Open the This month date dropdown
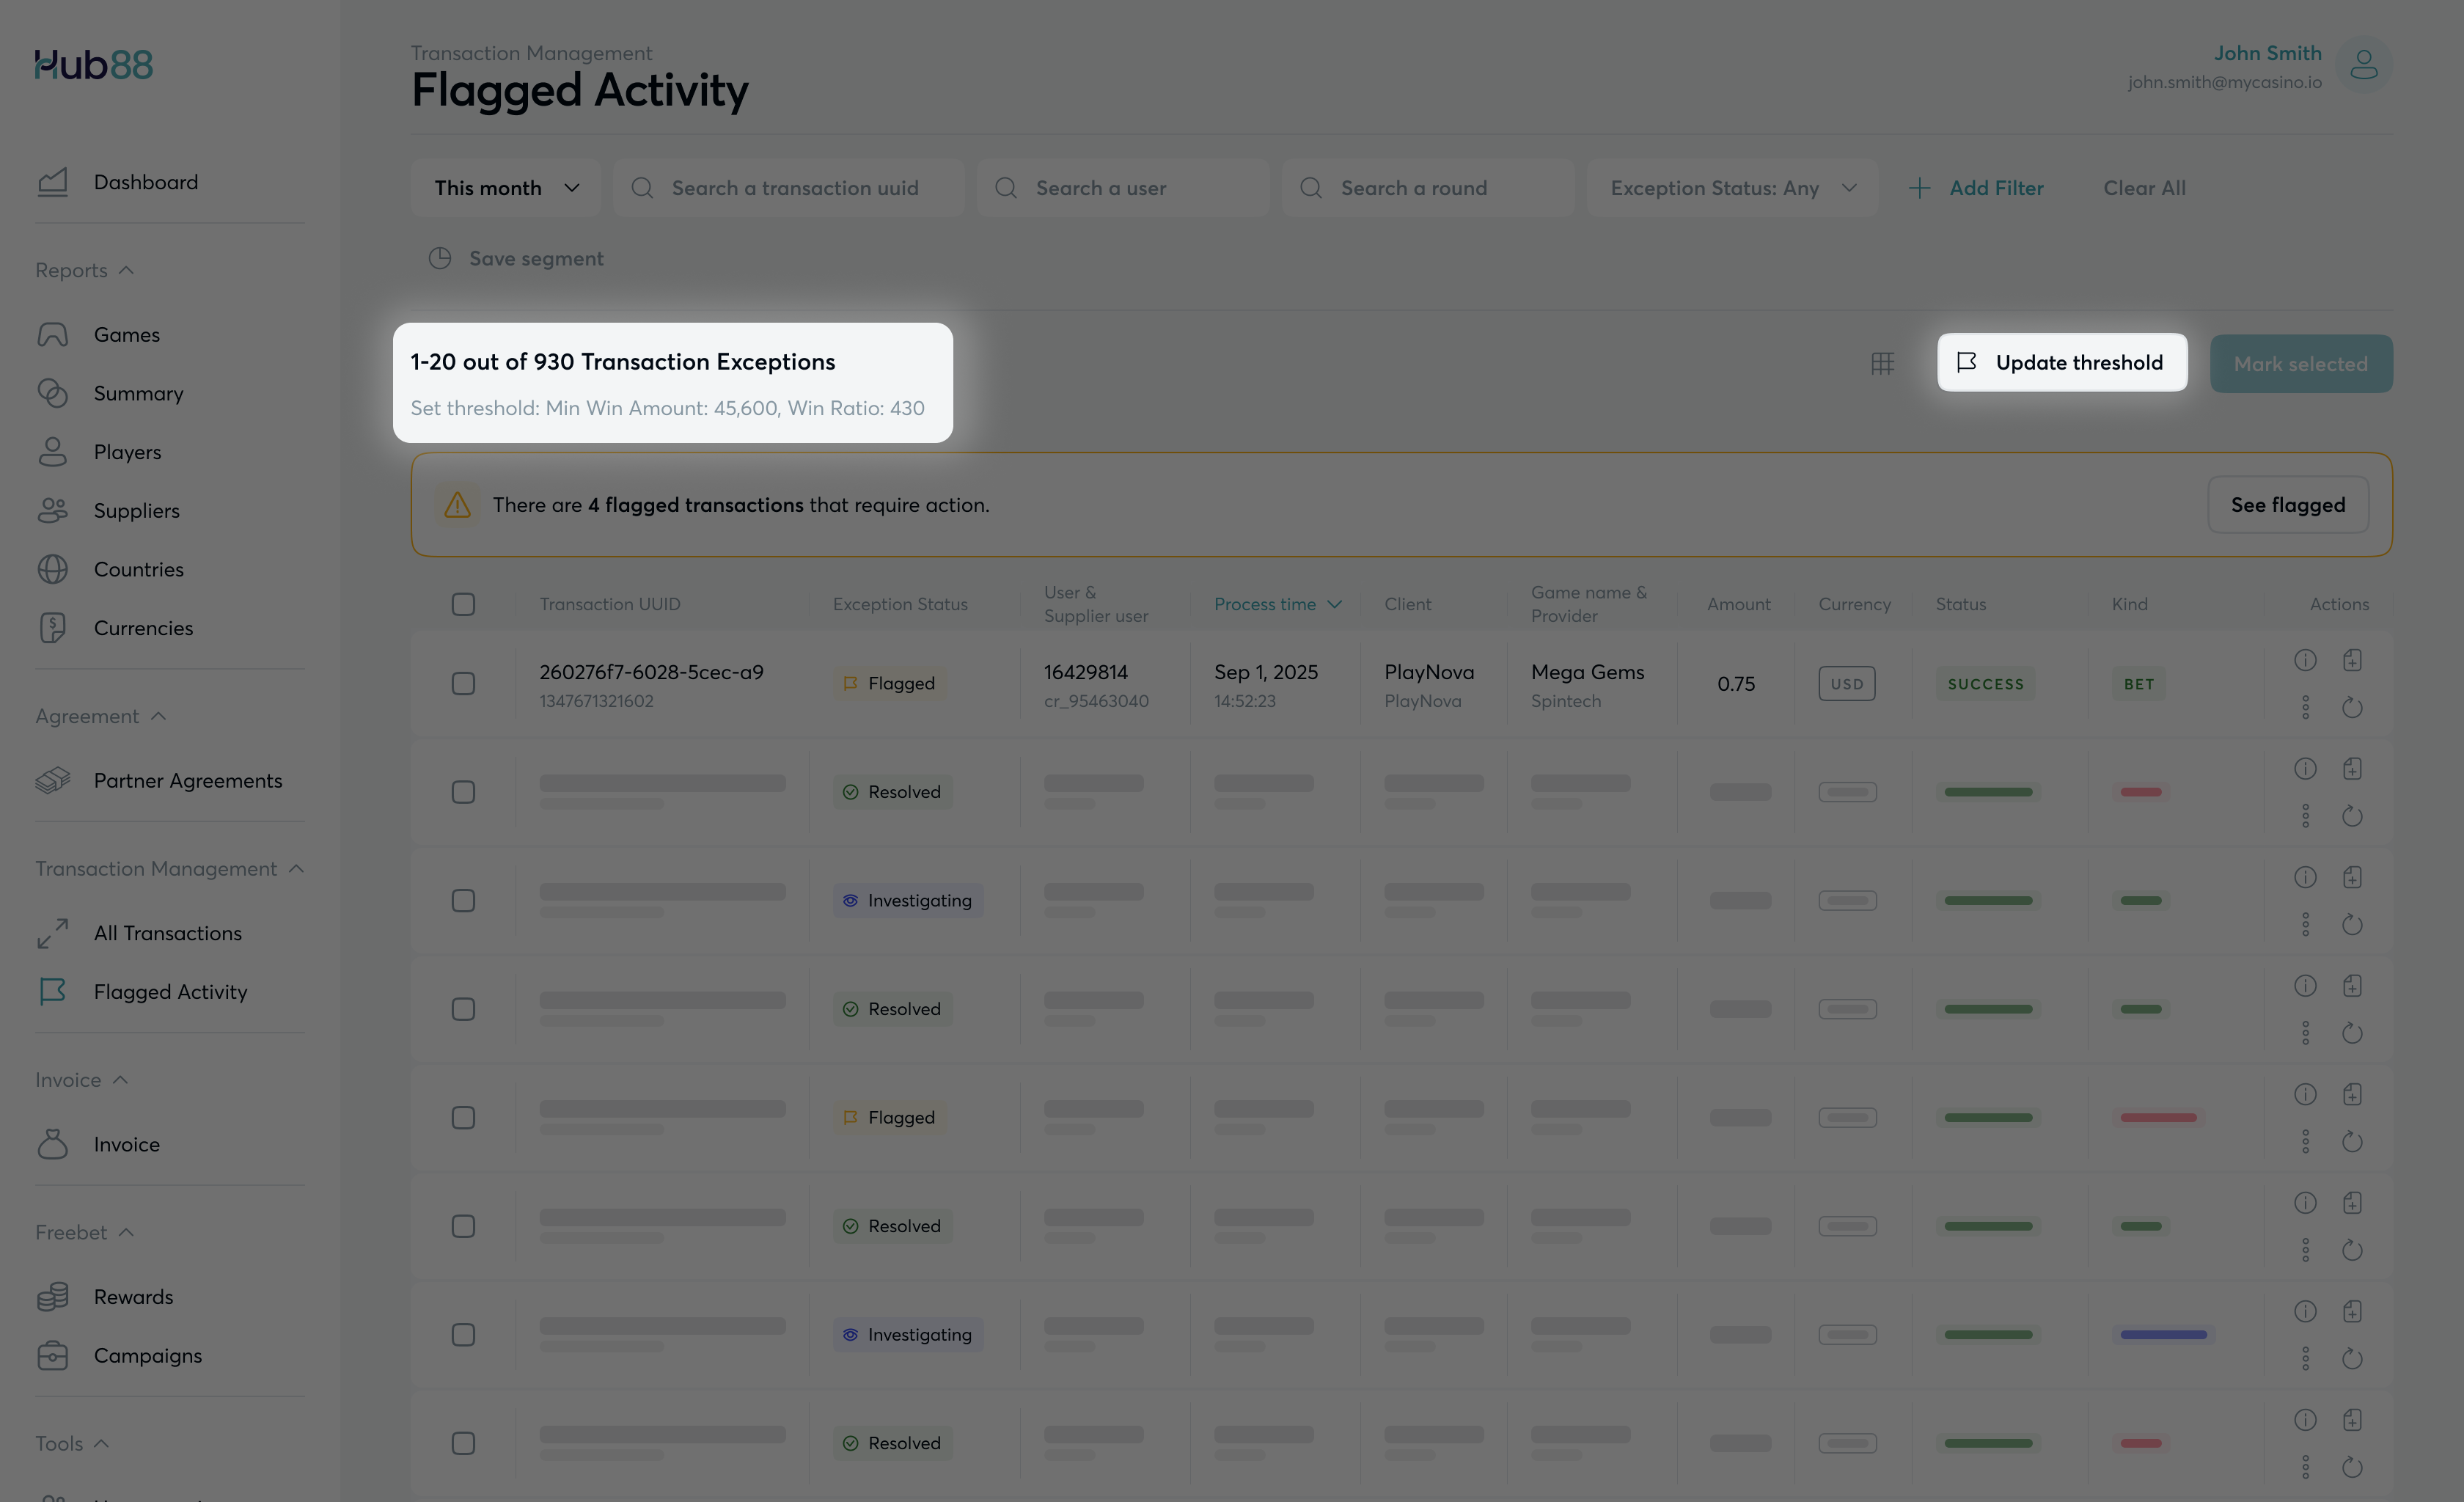 [x=506, y=188]
